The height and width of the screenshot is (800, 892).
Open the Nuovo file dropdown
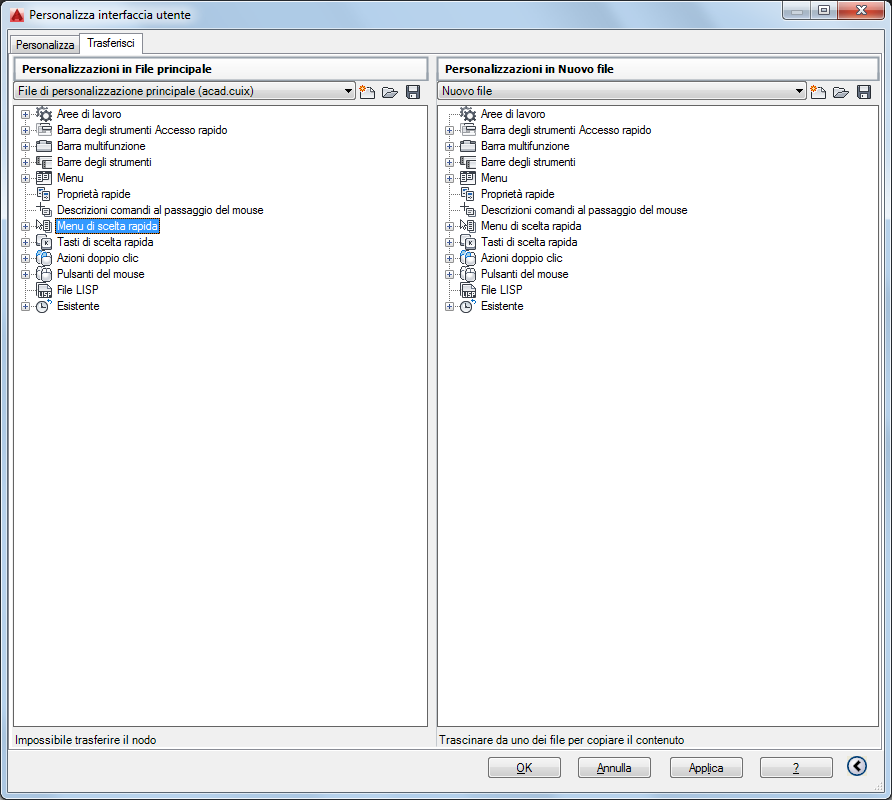[799, 91]
